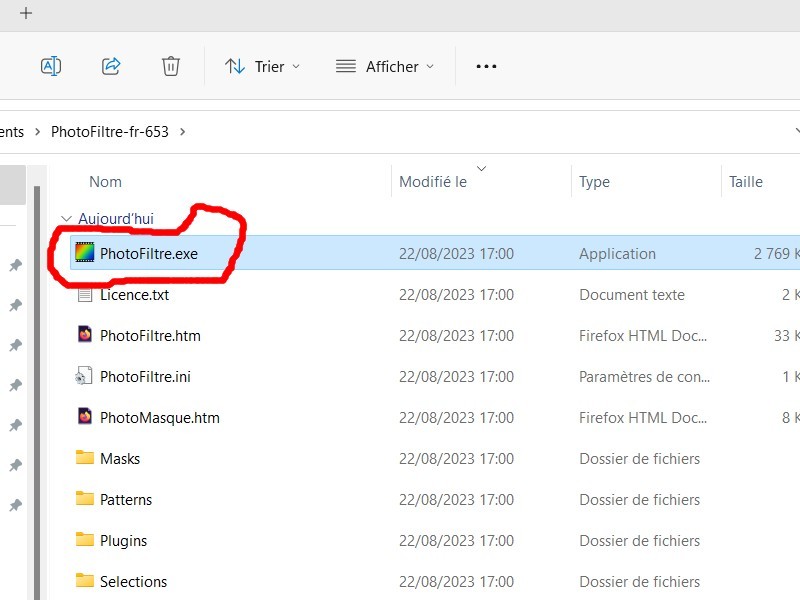Click the Rename icon in toolbar
The image size is (800, 600).
click(50, 66)
